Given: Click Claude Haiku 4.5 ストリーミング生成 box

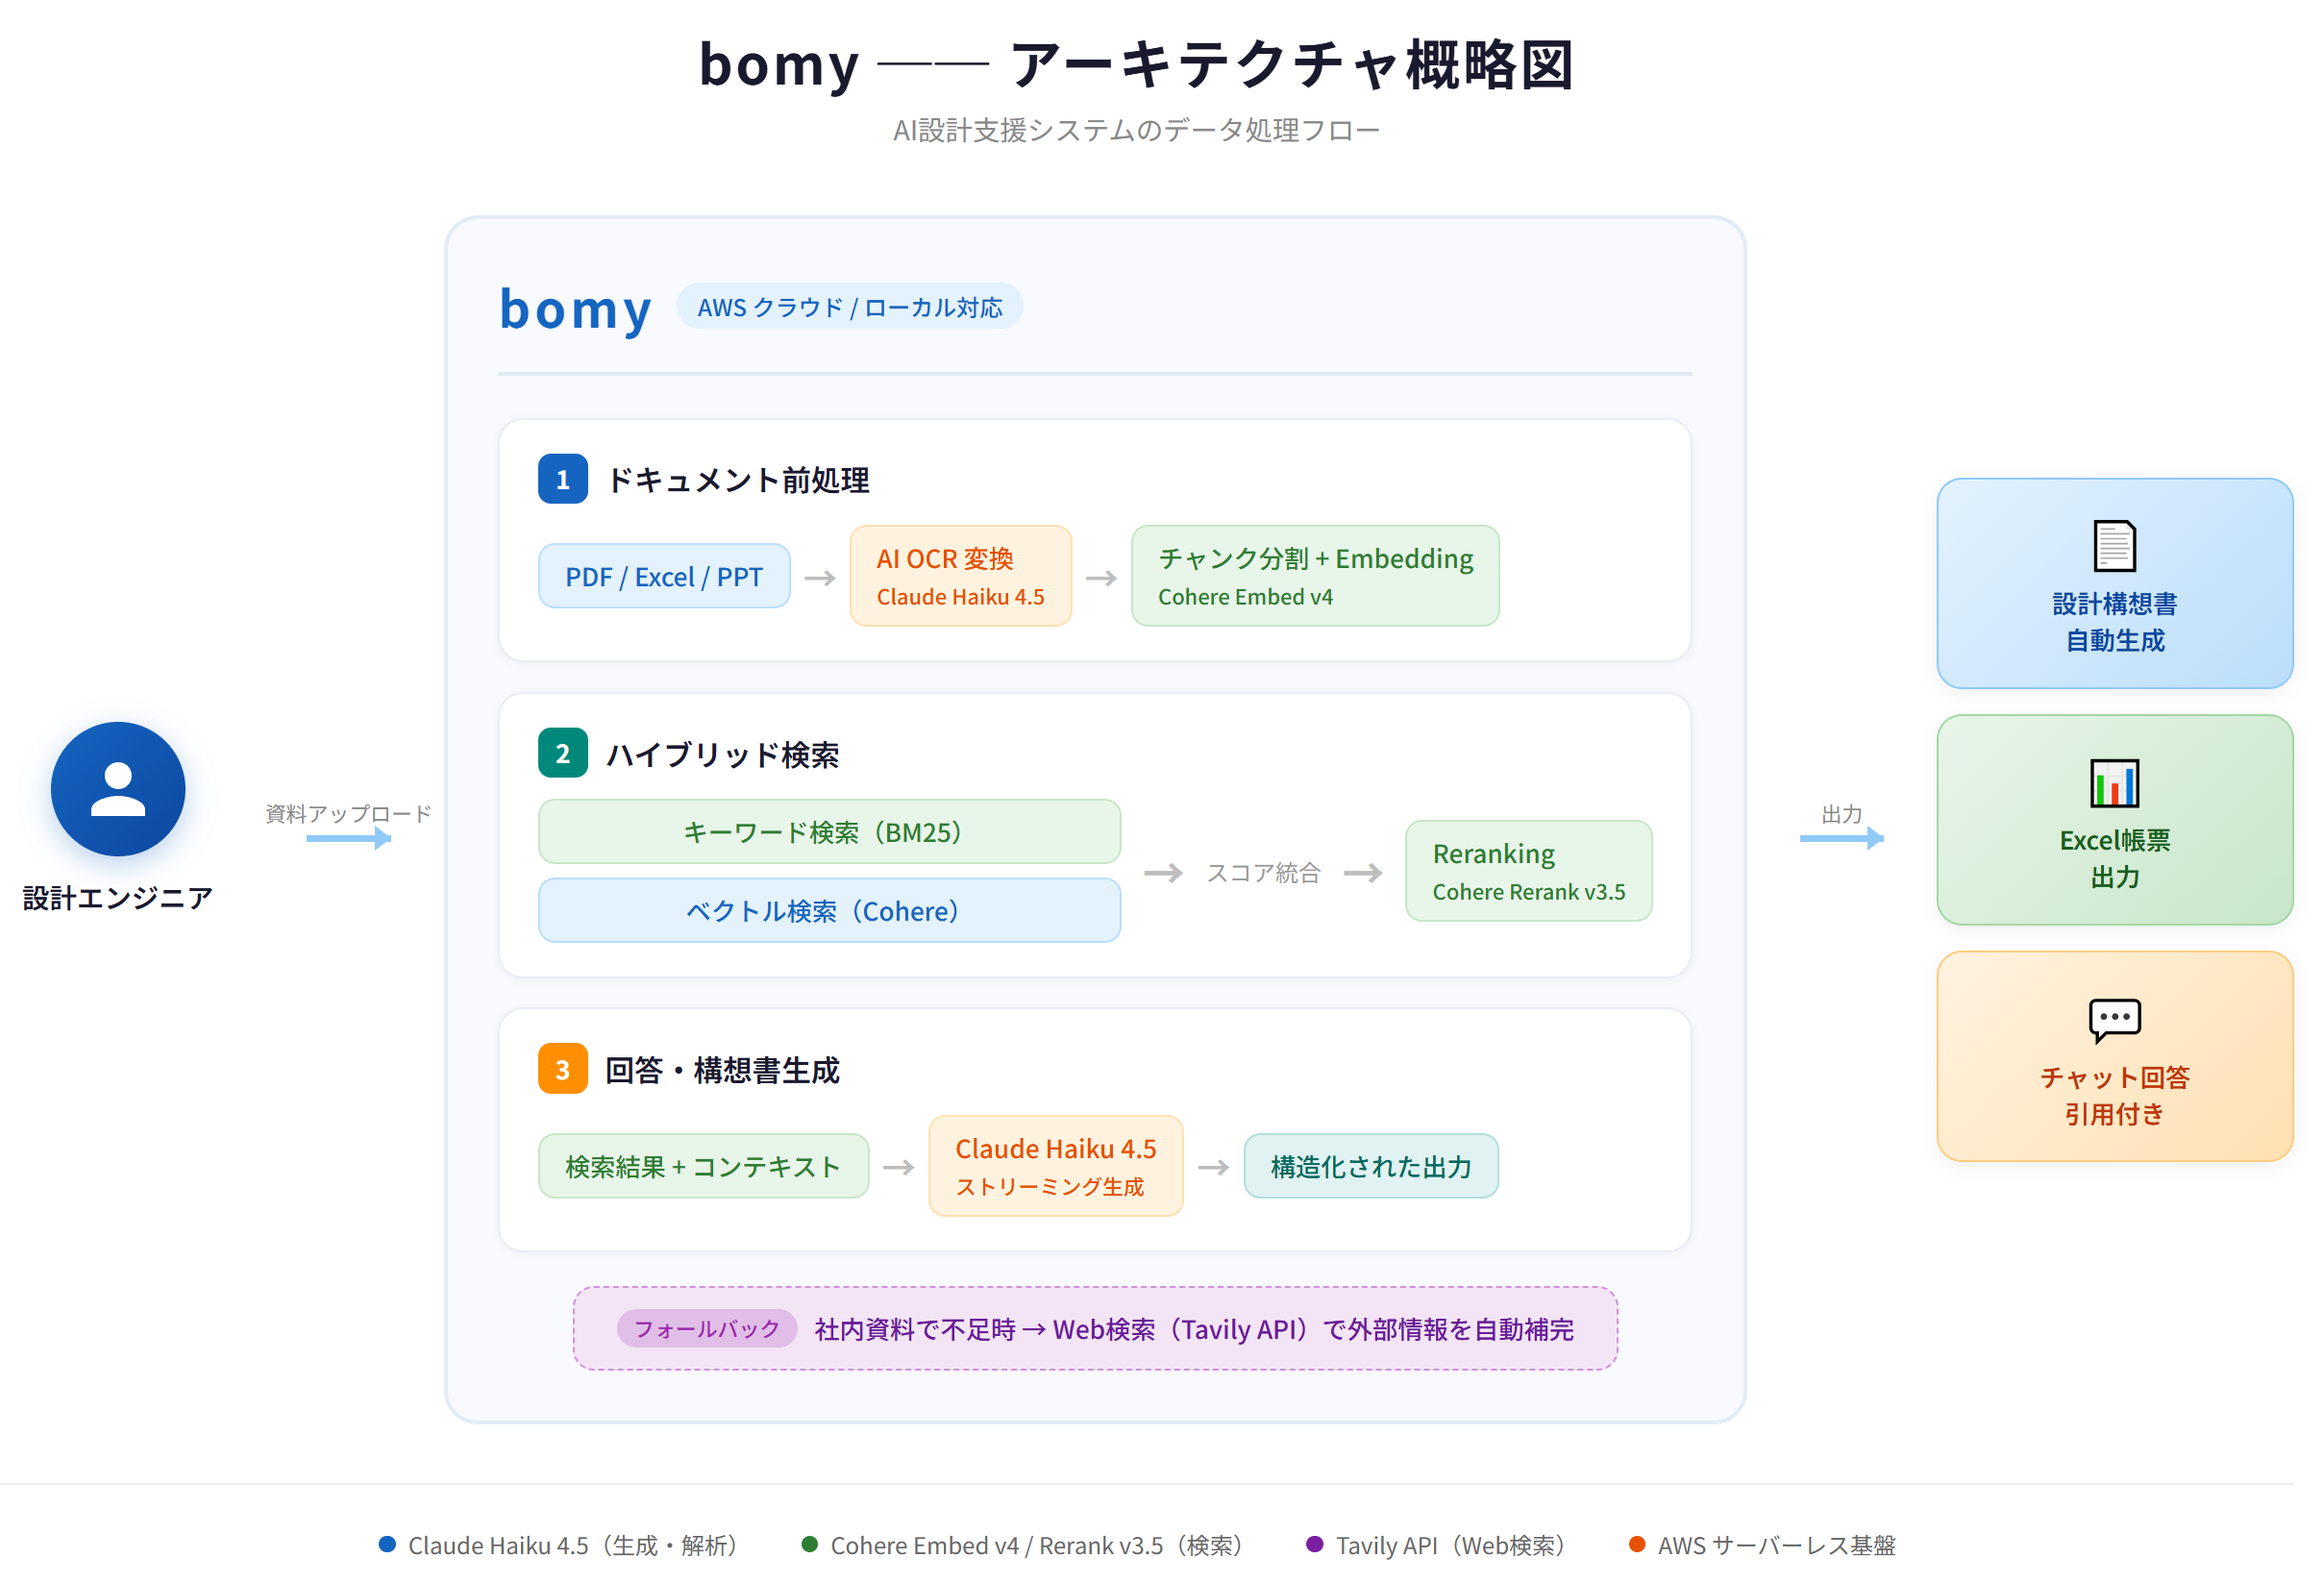Looking at the screenshot, I should [1055, 1166].
